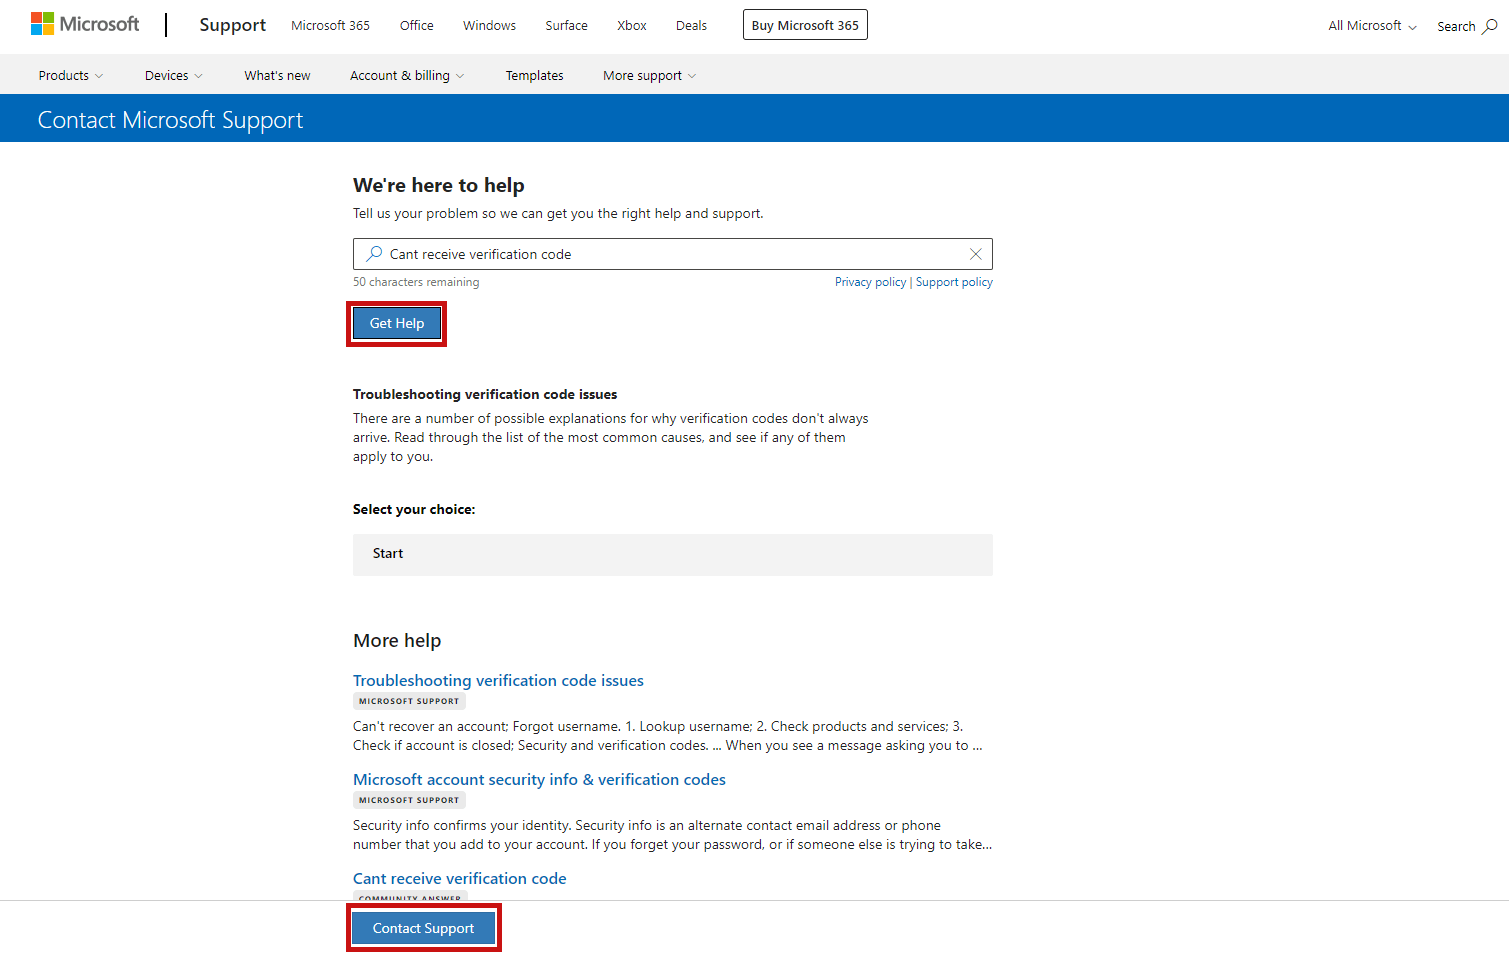The image size is (1509, 957).
Task: Click '50 characters remaining' text
Action: pyautogui.click(x=416, y=282)
